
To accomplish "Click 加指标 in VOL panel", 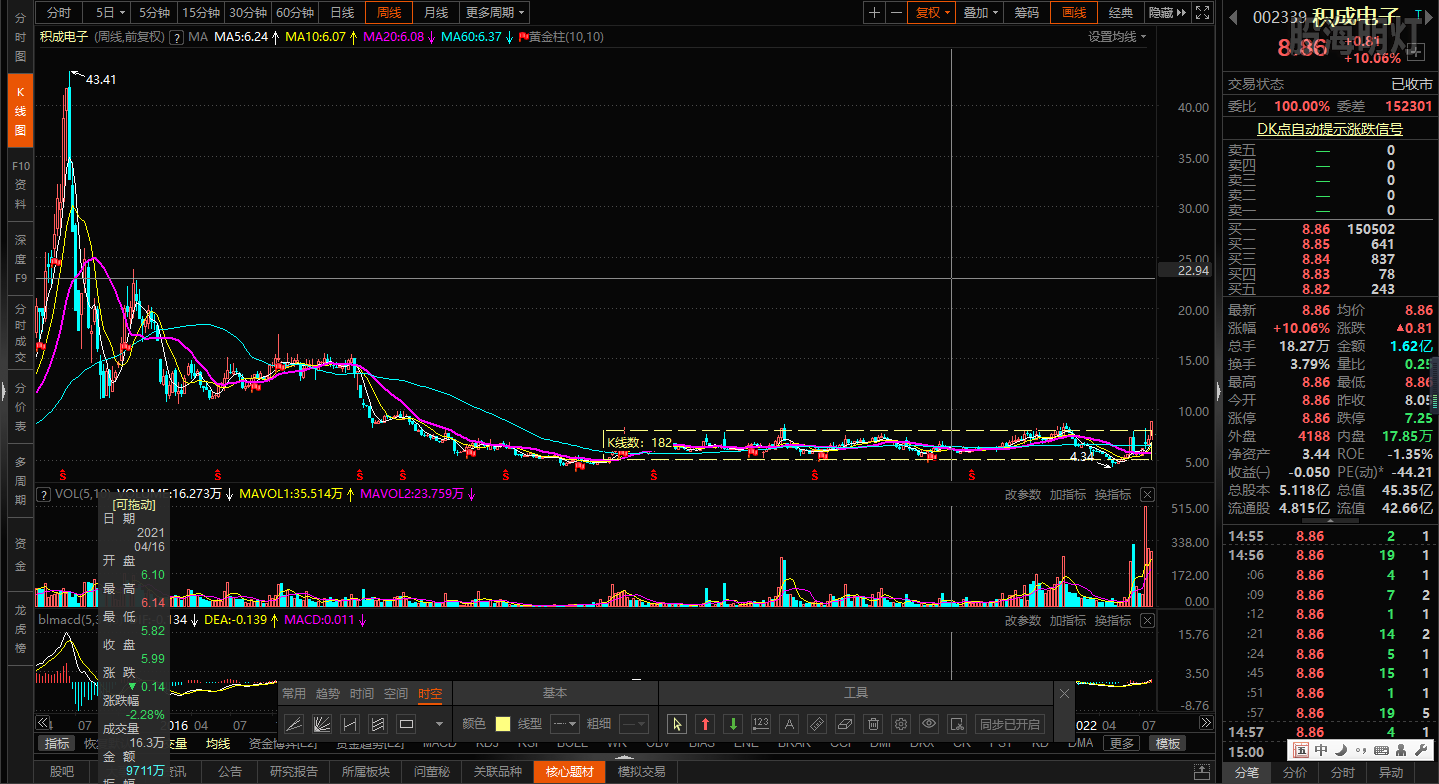I will tap(1068, 495).
